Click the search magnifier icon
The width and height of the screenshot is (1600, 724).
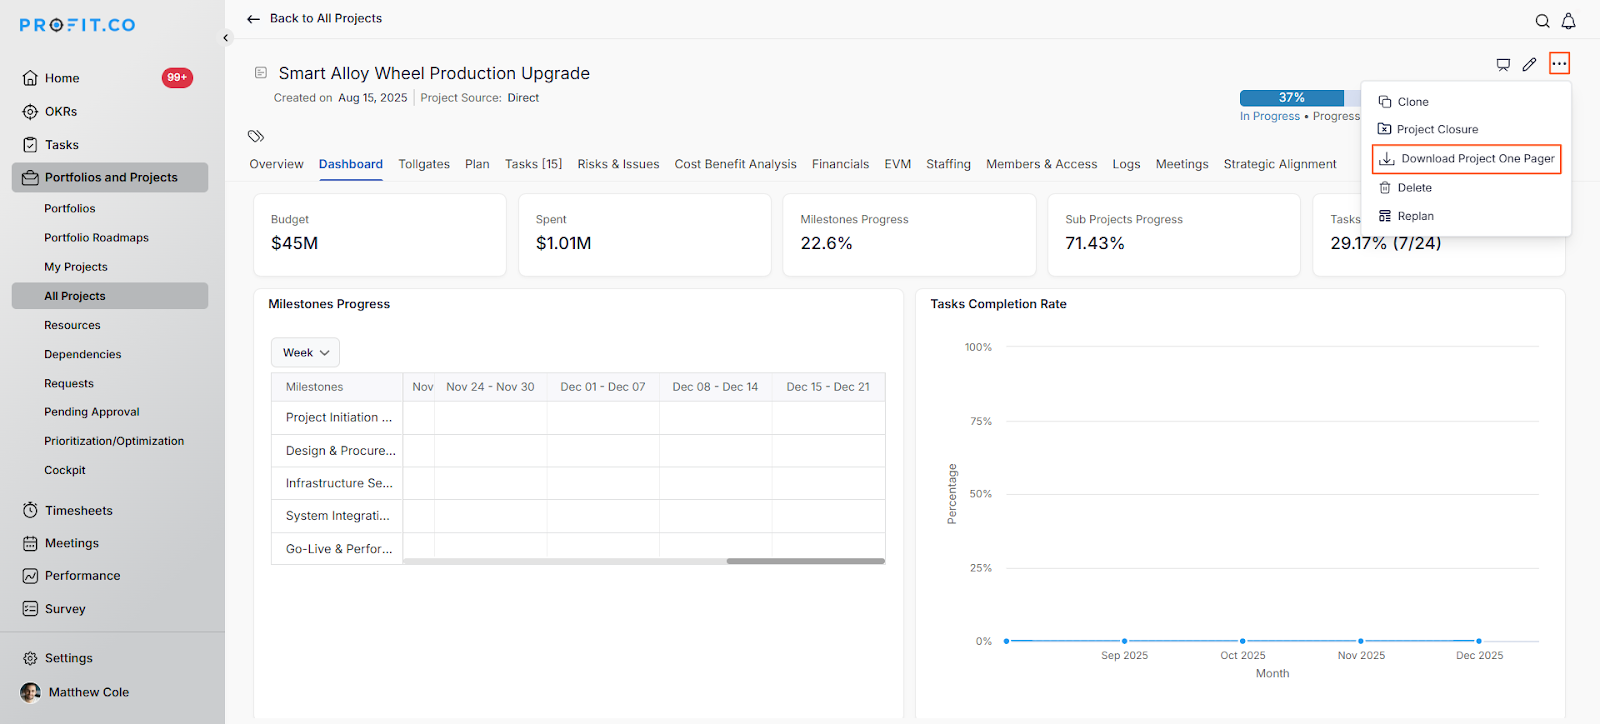(x=1542, y=21)
